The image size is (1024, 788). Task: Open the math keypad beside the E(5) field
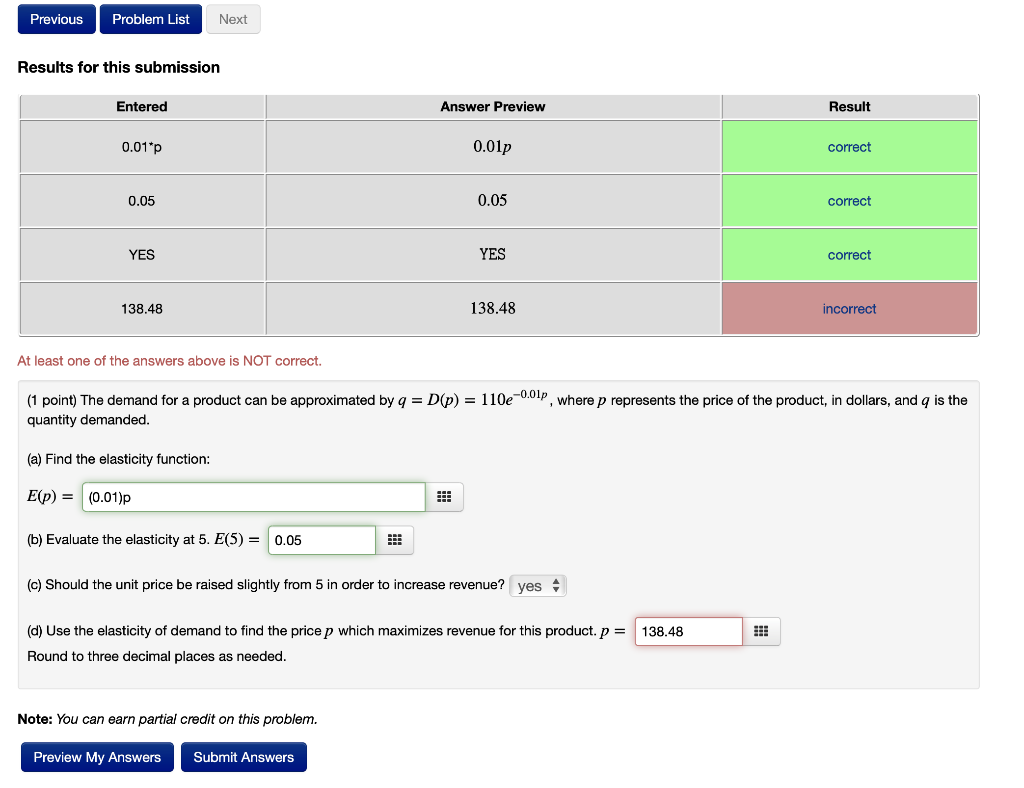pyautogui.click(x=395, y=540)
